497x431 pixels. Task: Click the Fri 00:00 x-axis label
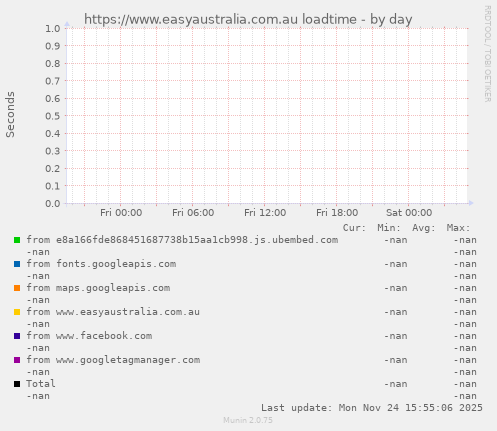coord(121,213)
